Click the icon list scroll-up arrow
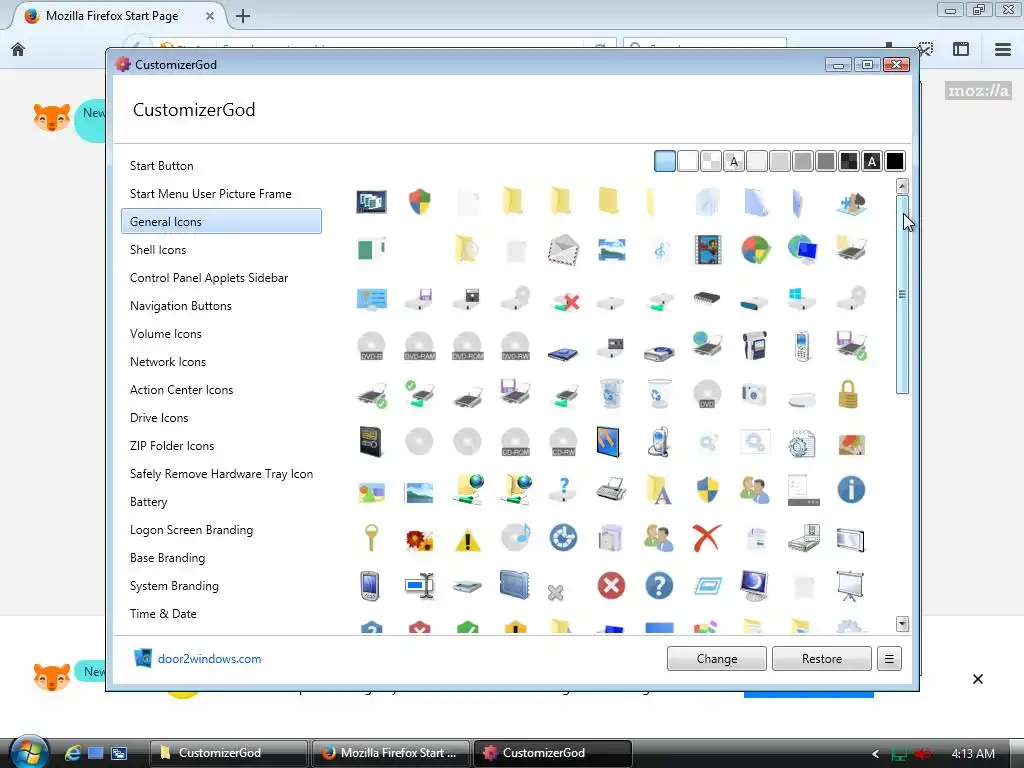The image size is (1024, 768). point(903,187)
